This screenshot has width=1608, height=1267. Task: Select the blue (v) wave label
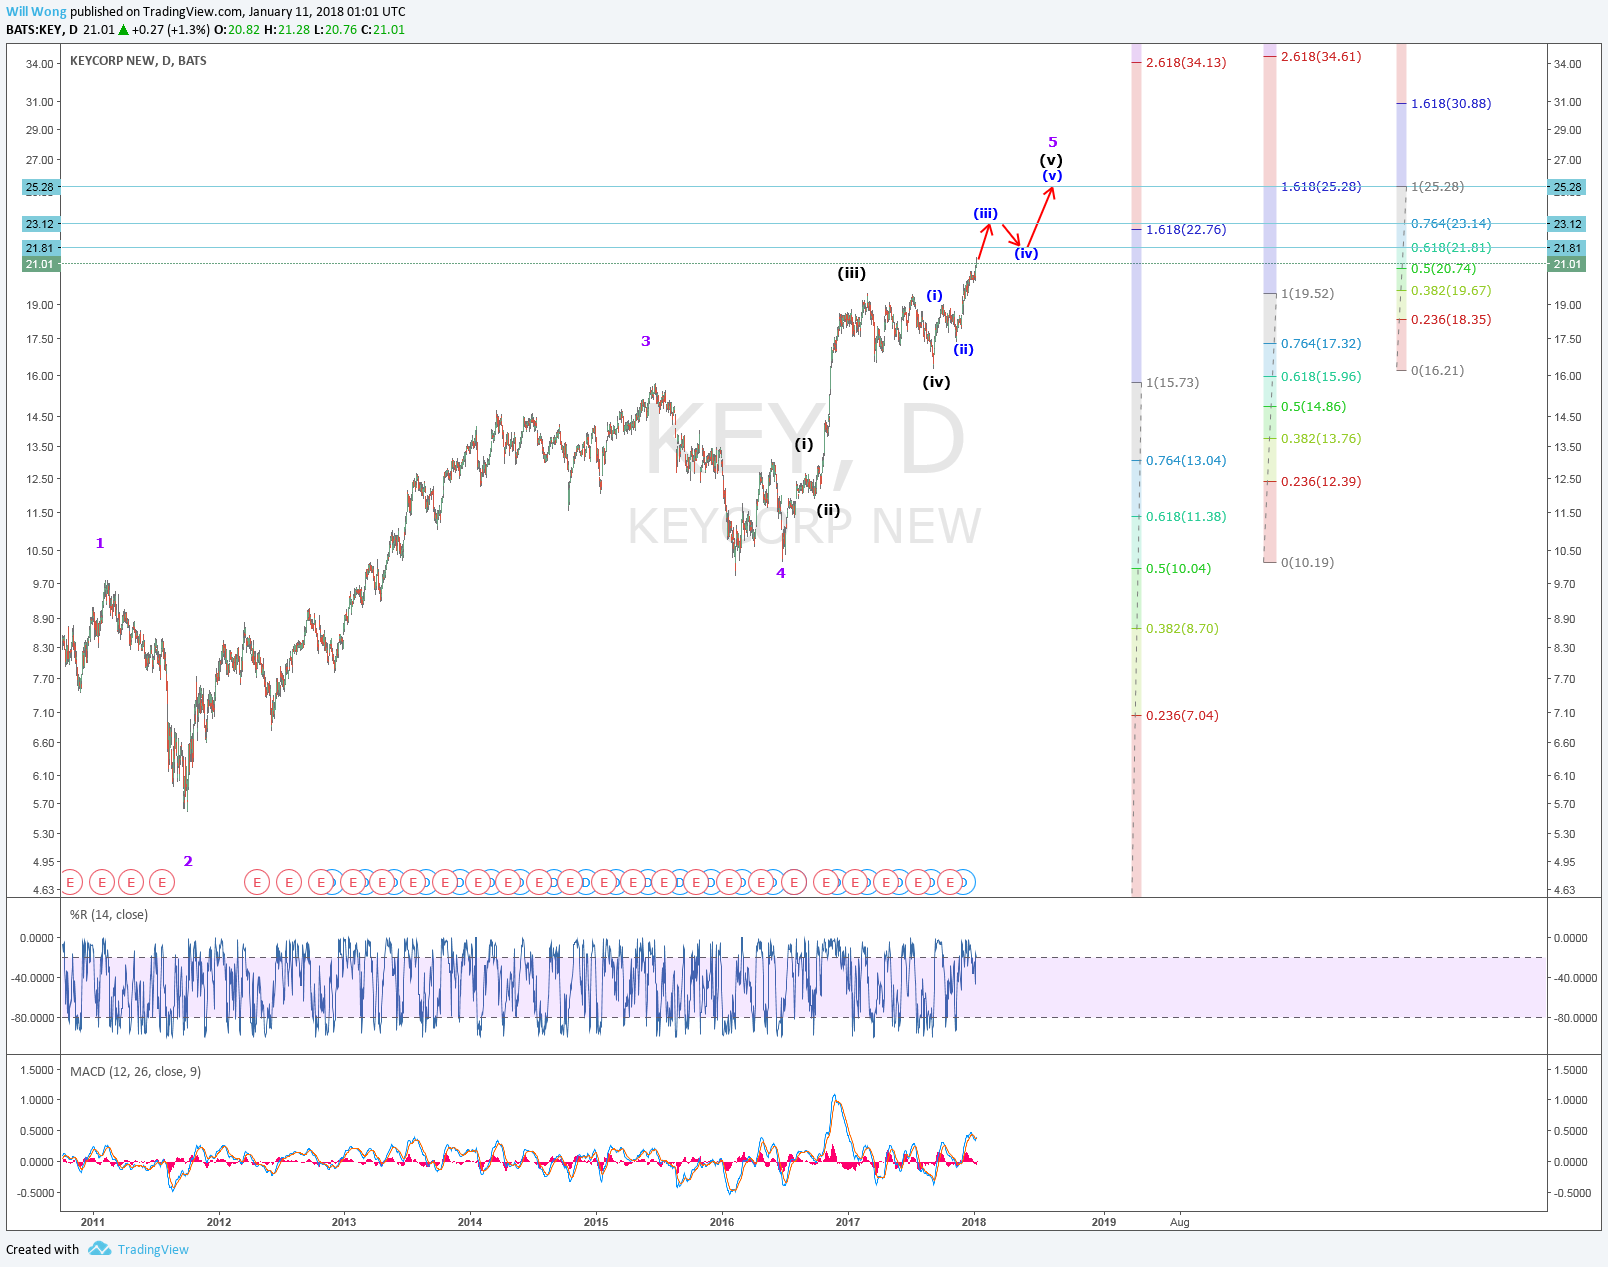coord(1052,176)
